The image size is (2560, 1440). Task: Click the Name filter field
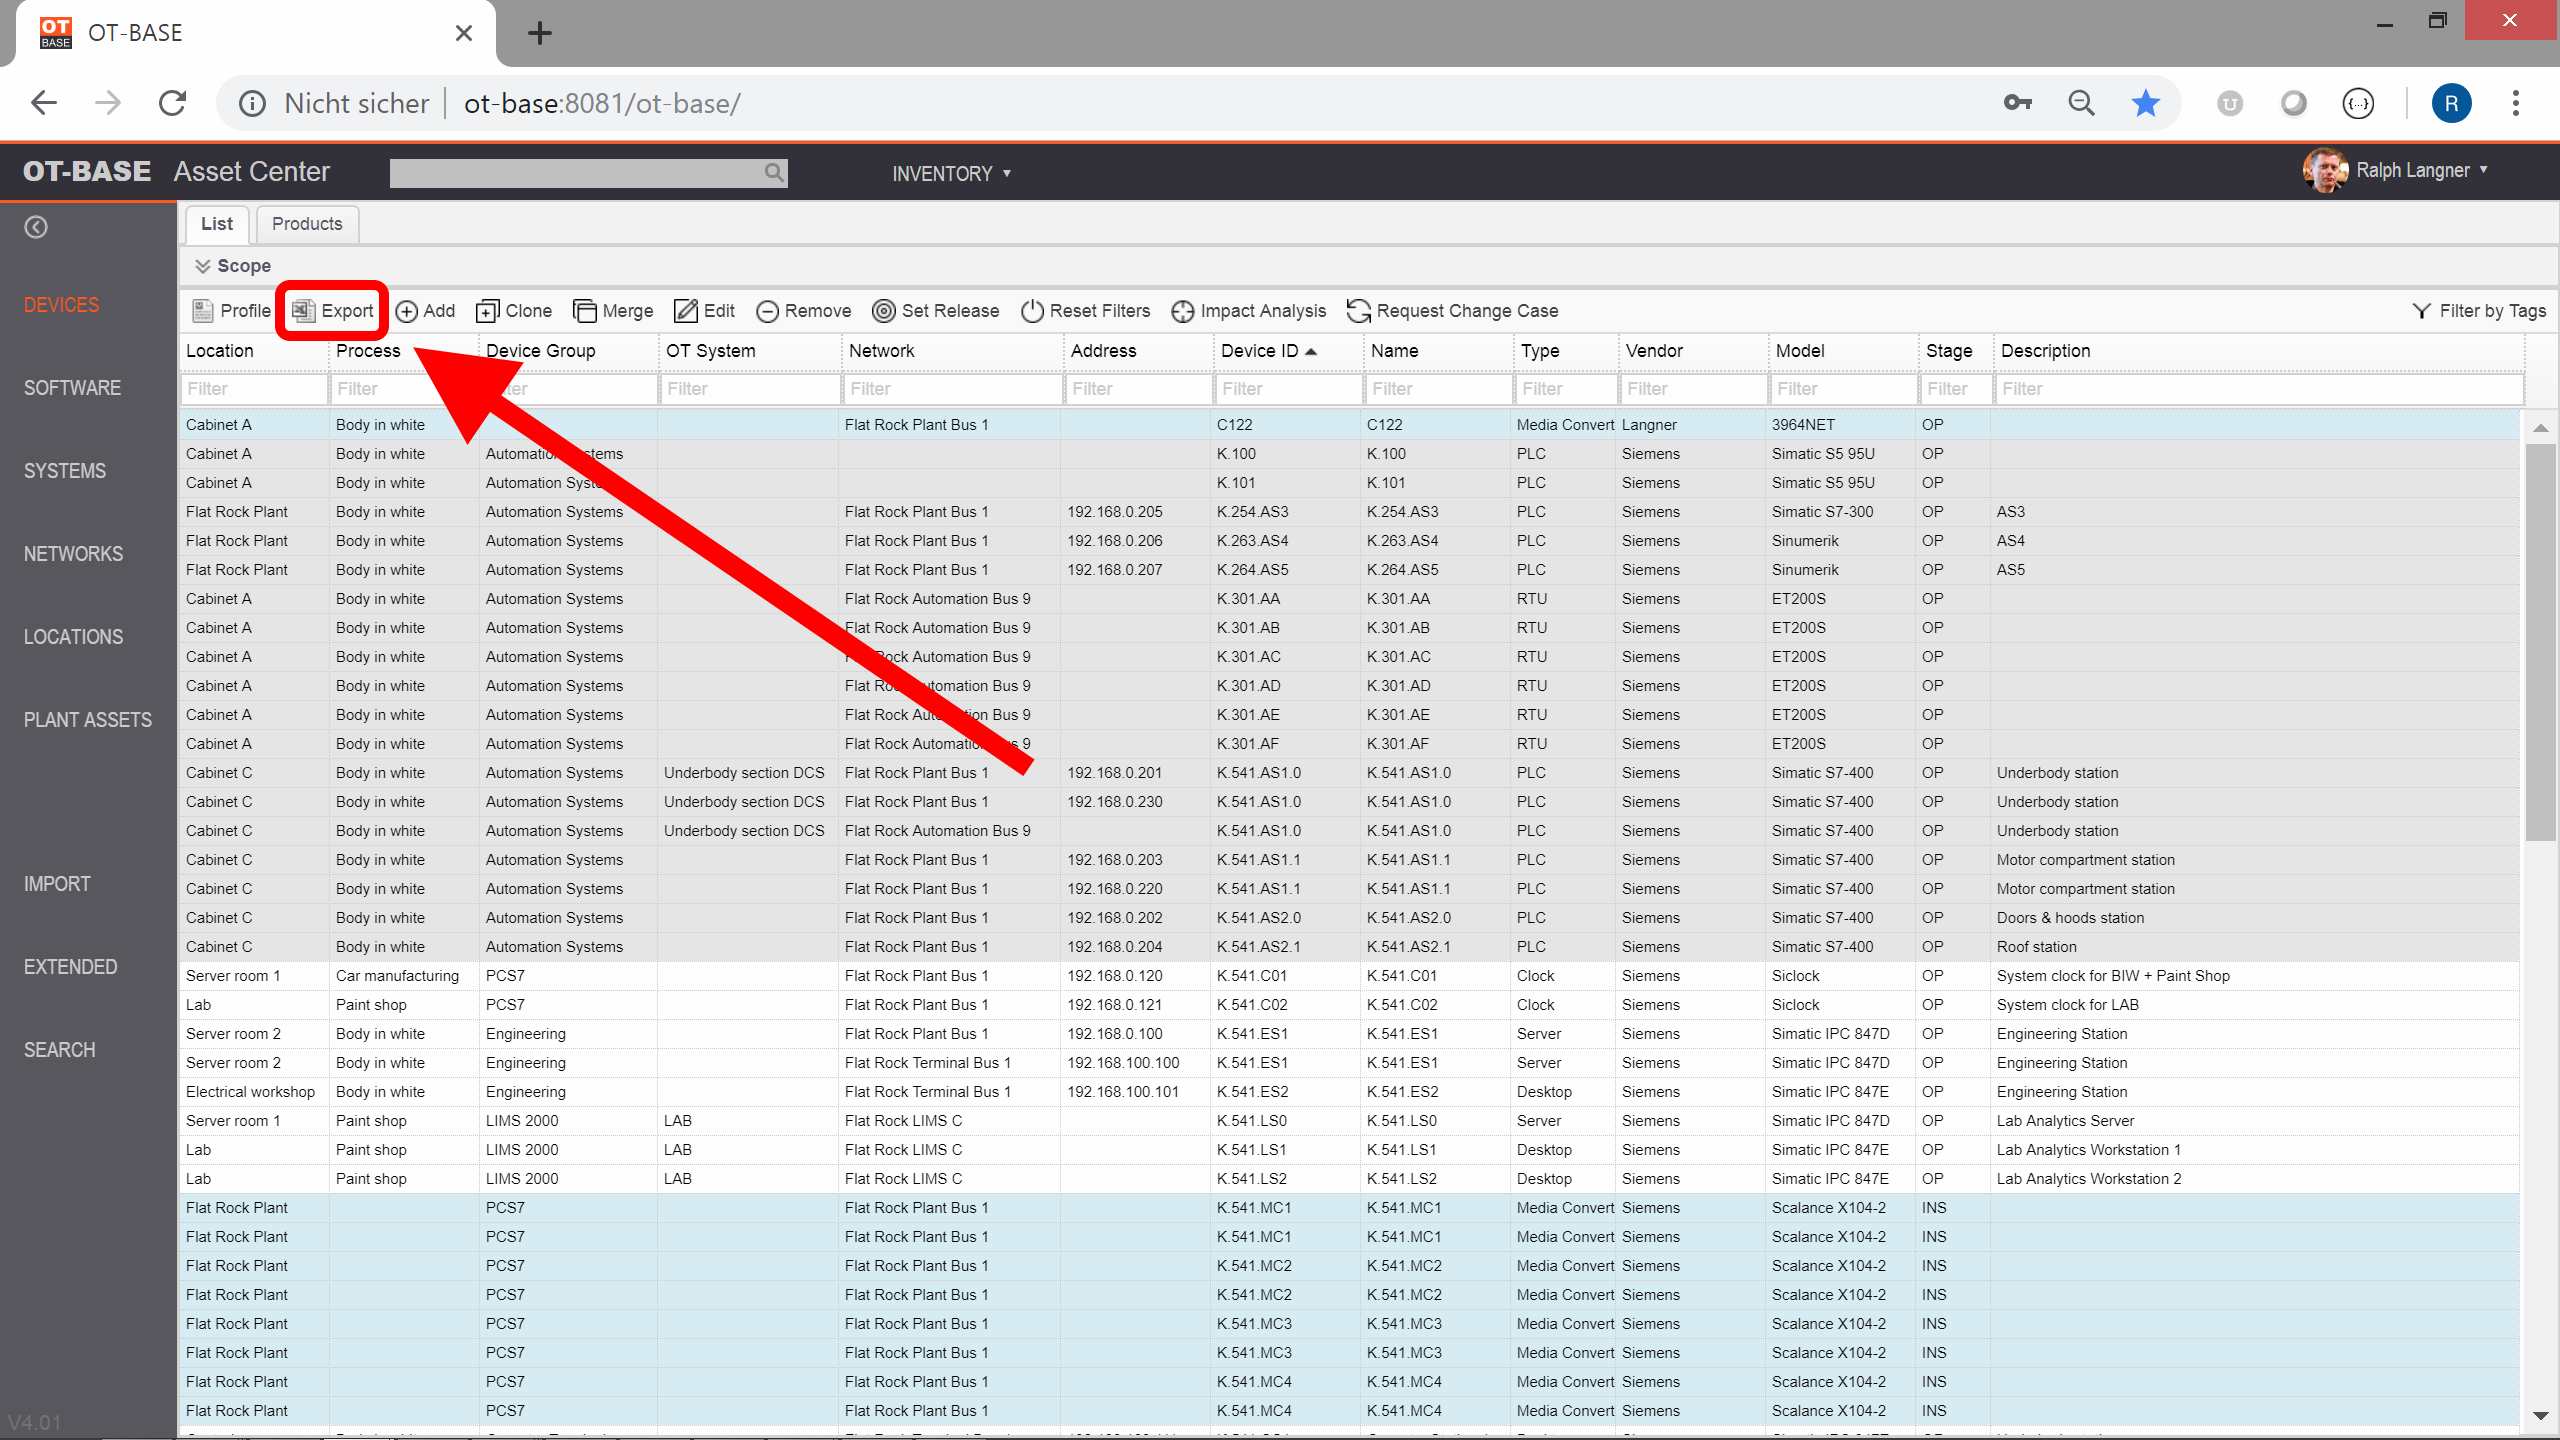coord(1439,389)
